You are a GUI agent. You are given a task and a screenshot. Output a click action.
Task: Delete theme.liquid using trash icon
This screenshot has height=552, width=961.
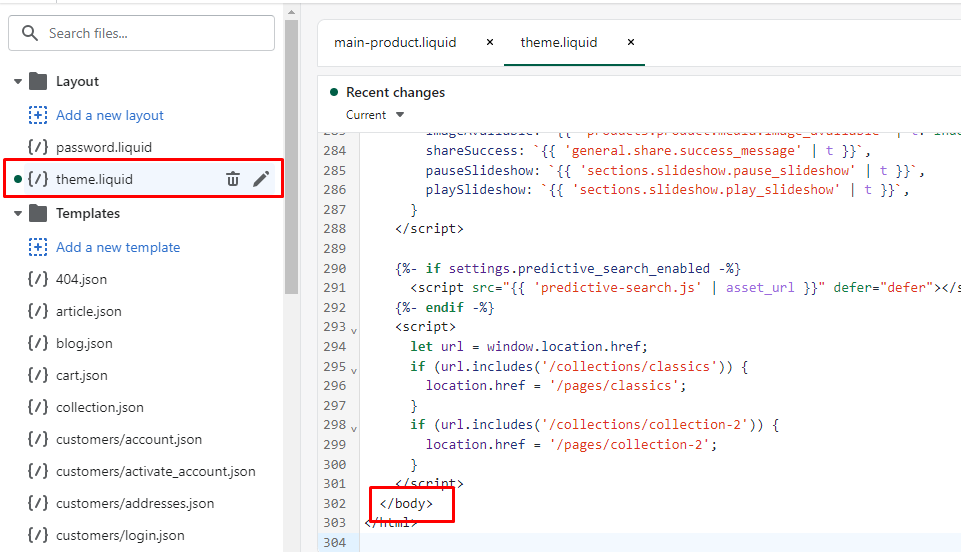pos(233,179)
